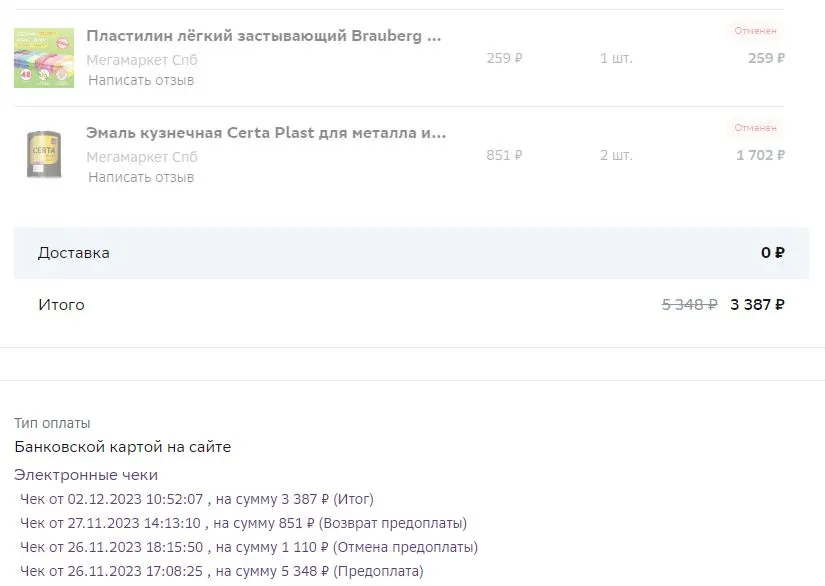Select the unit price '259 ₽'
The image size is (825, 586).
tap(504, 58)
